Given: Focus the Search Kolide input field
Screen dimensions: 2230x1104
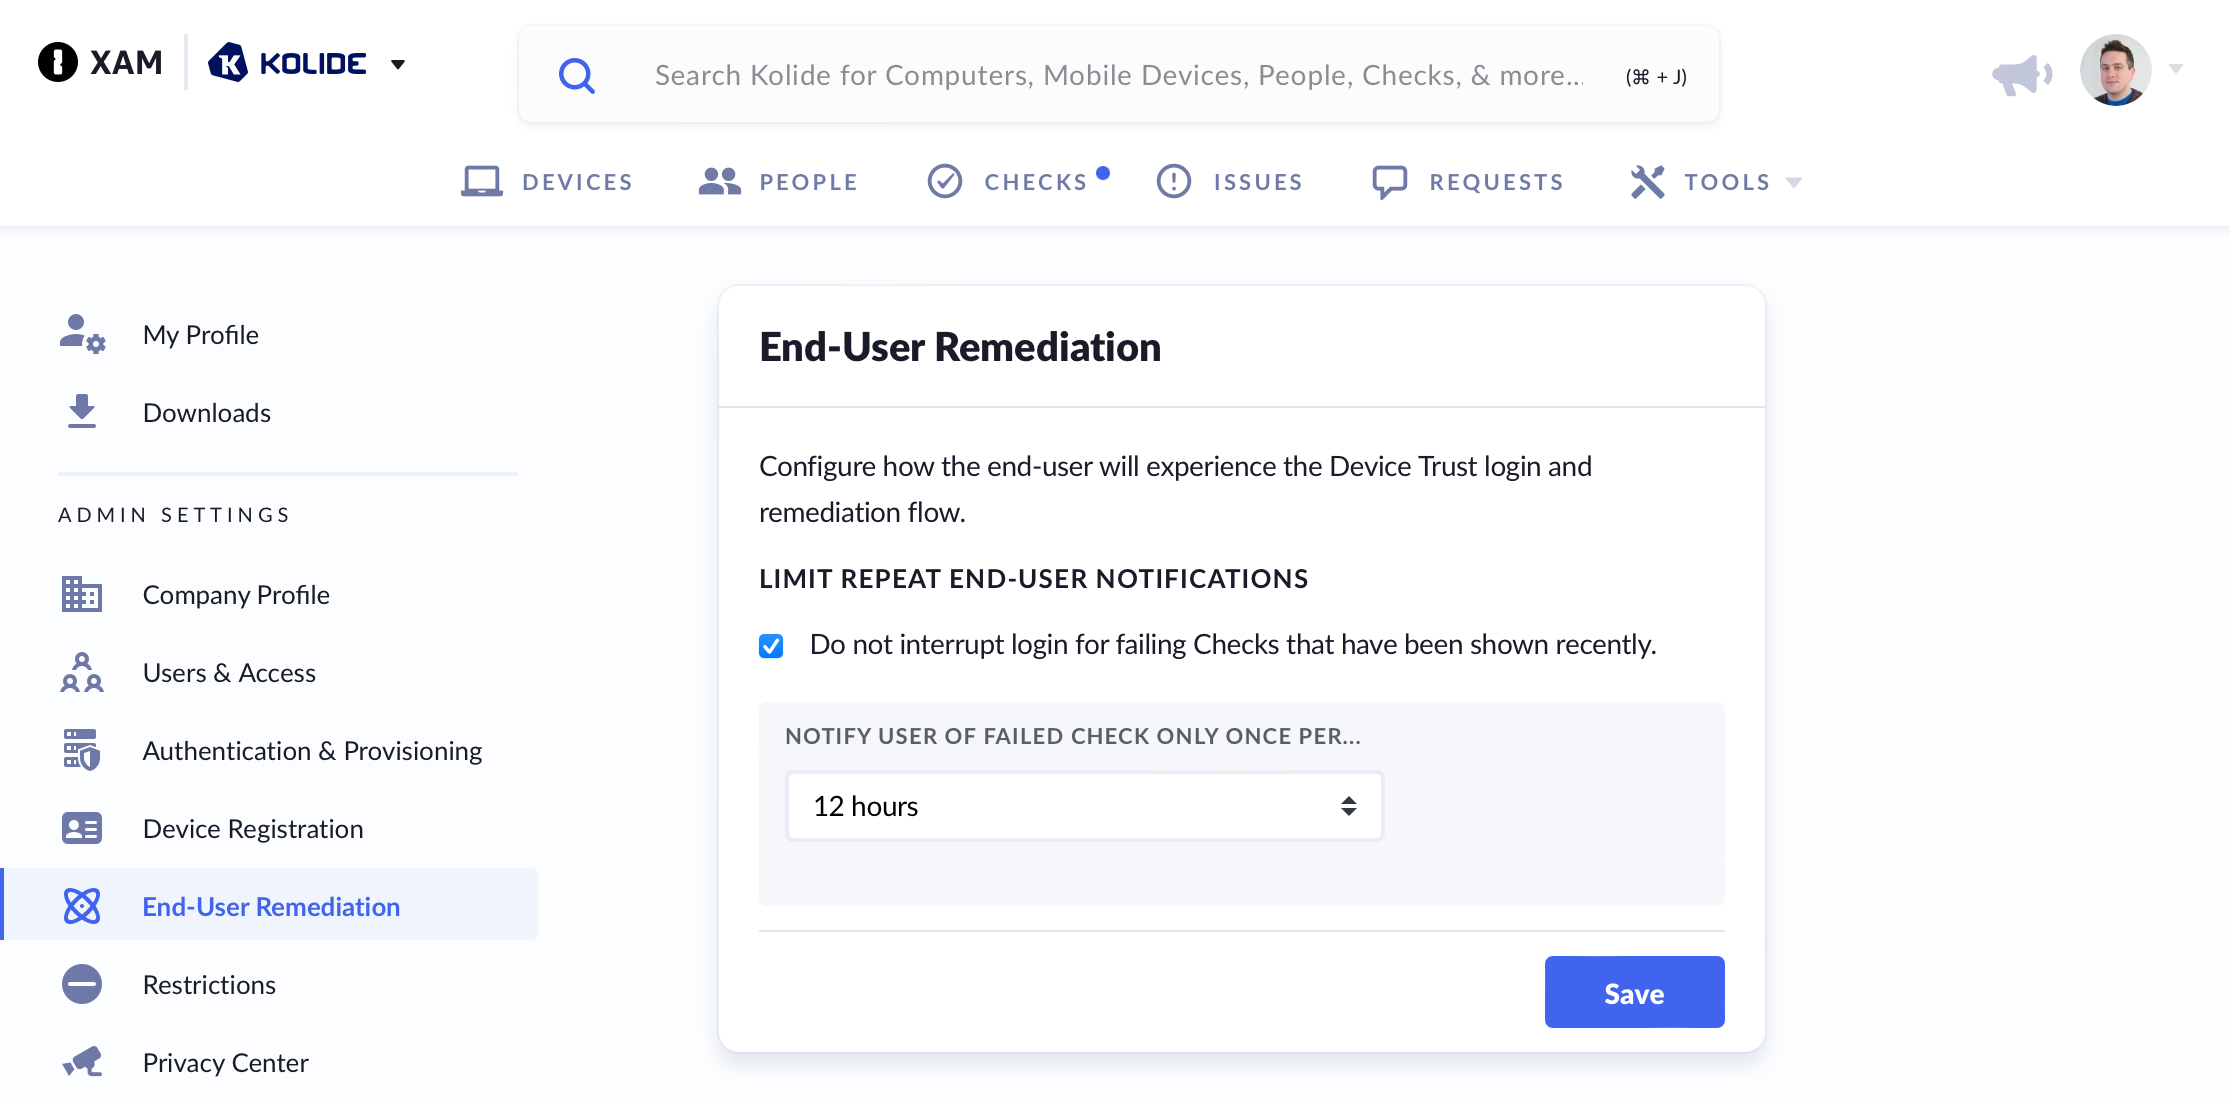Looking at the screenshot, I should (1118, 76).
